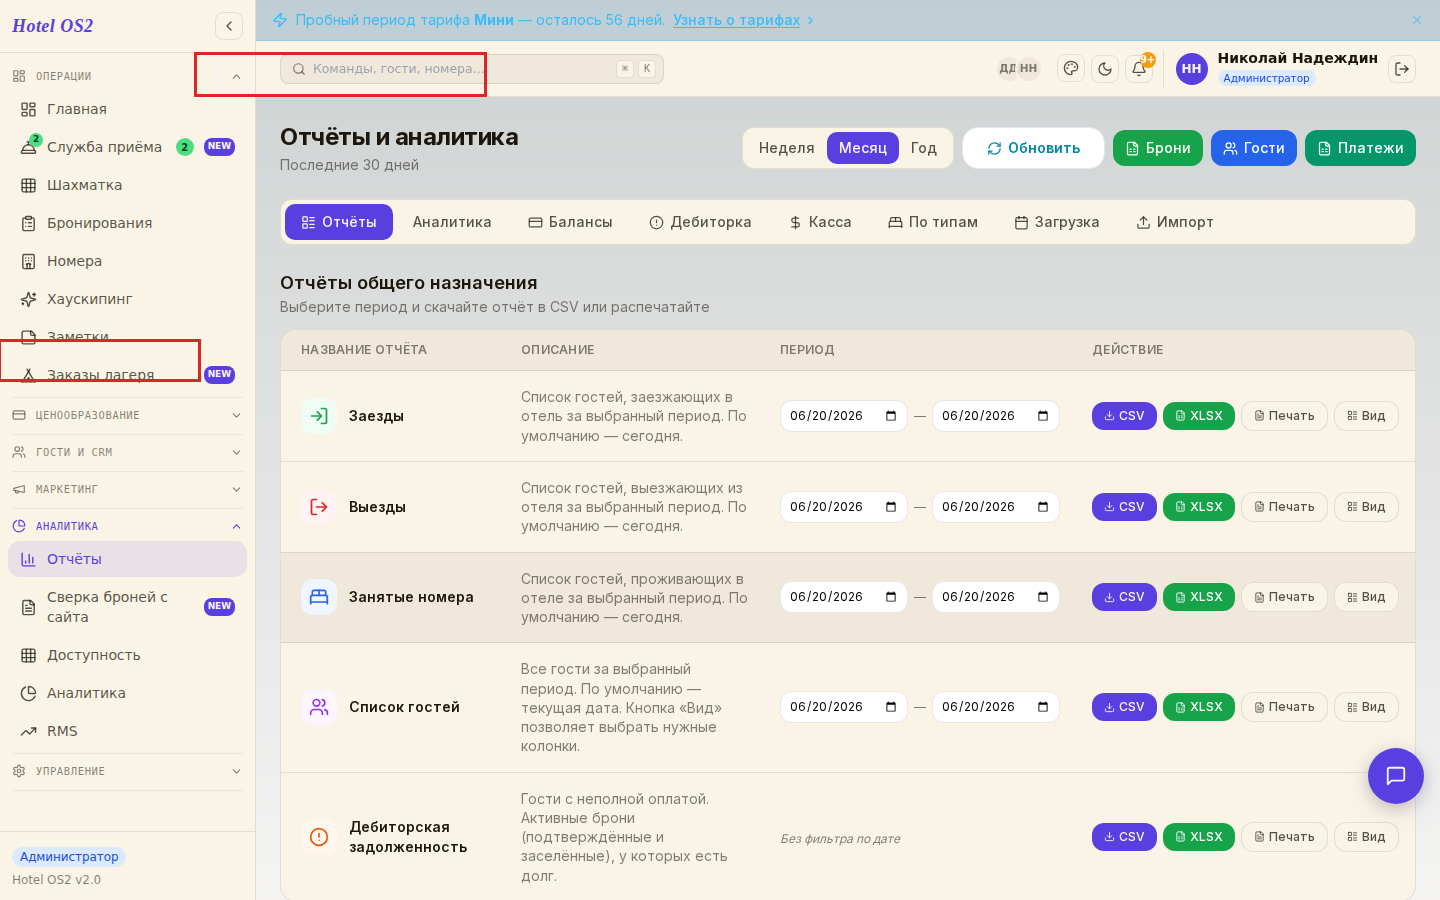Download XLSX for Выезды report
This screenshot has height=900, width=1440.
pos(1199,507)
